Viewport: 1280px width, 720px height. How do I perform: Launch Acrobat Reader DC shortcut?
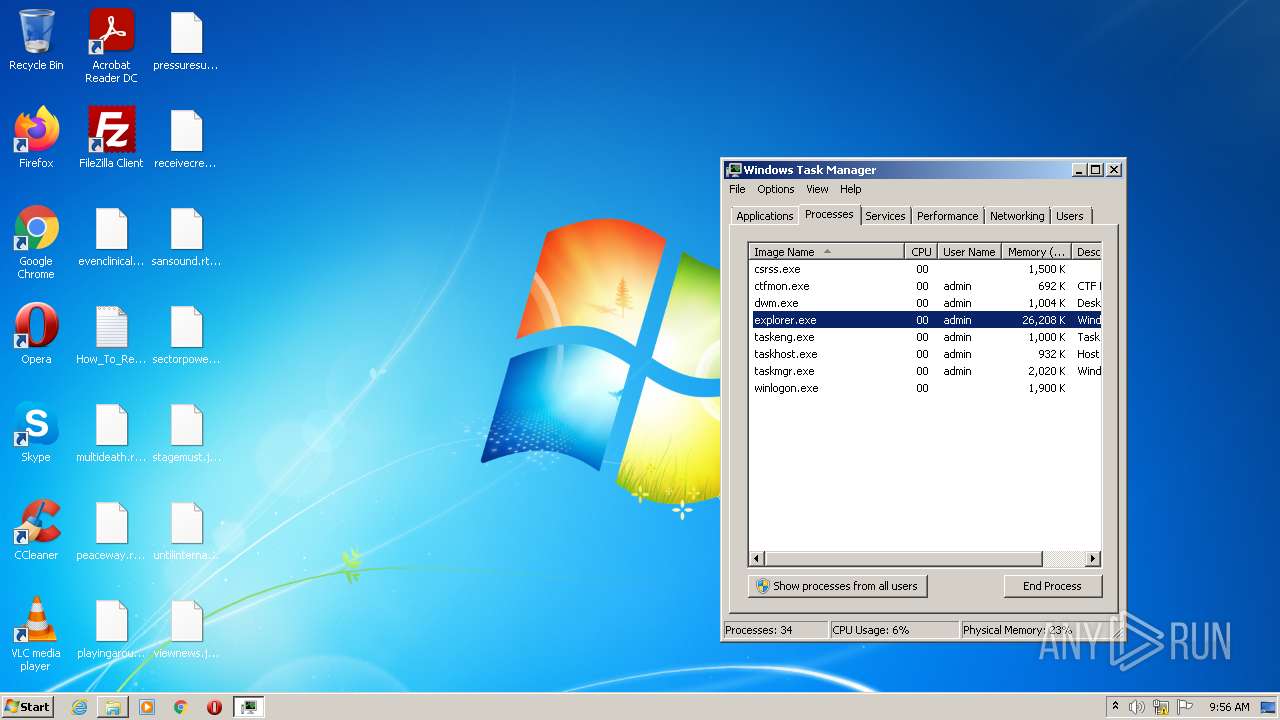(x=111, y=46)
